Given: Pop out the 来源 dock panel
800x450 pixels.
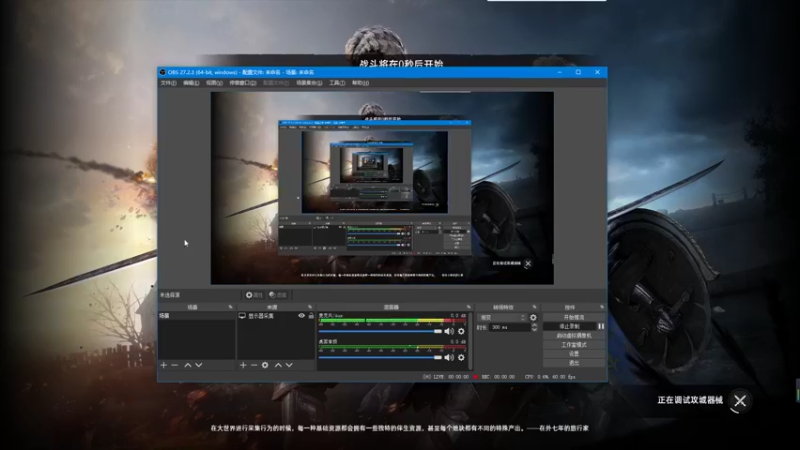Looking at the screenshot, I should 310,307.
